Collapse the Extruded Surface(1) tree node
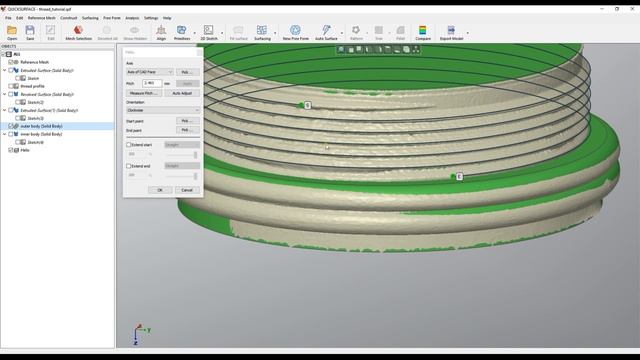640x360 pixels. click(x=5, y=110)
